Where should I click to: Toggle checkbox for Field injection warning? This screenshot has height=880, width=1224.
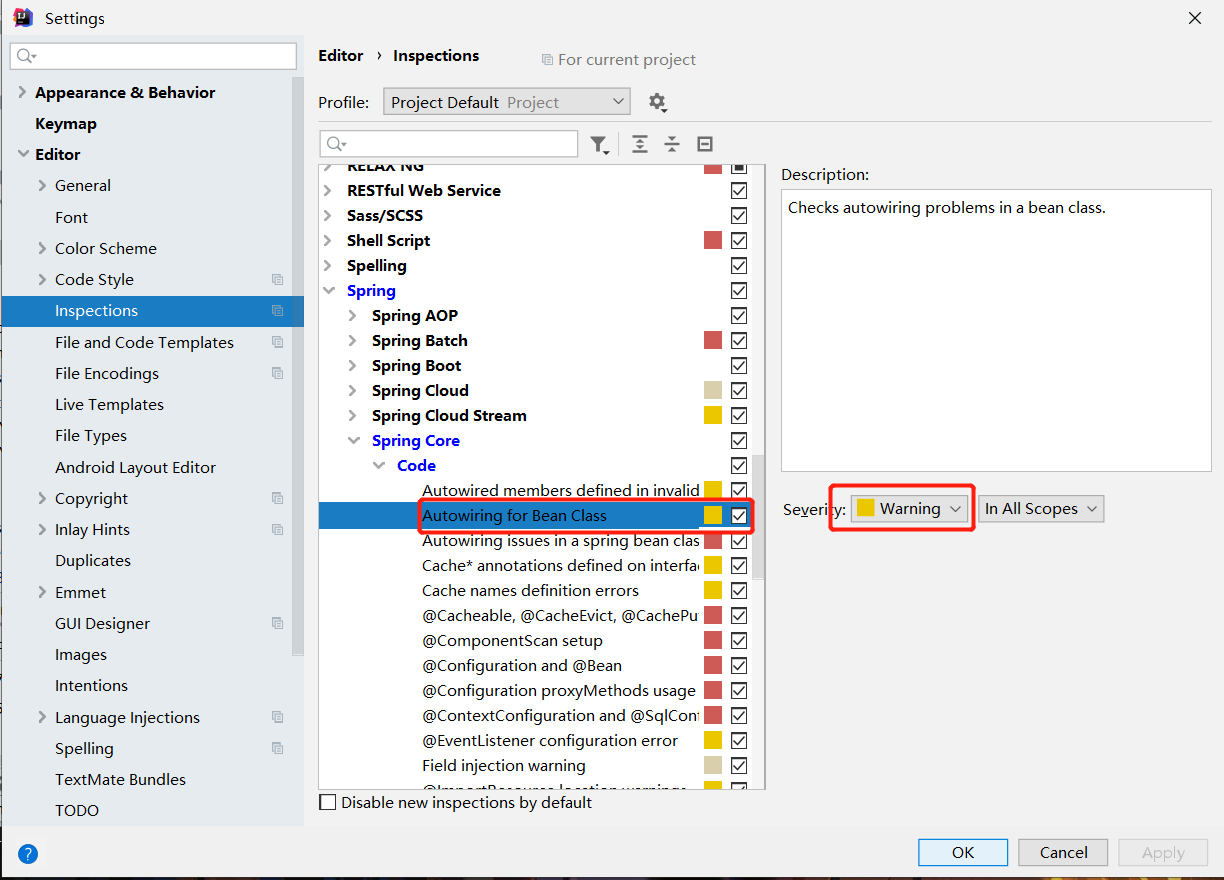(x=739, y=765)
